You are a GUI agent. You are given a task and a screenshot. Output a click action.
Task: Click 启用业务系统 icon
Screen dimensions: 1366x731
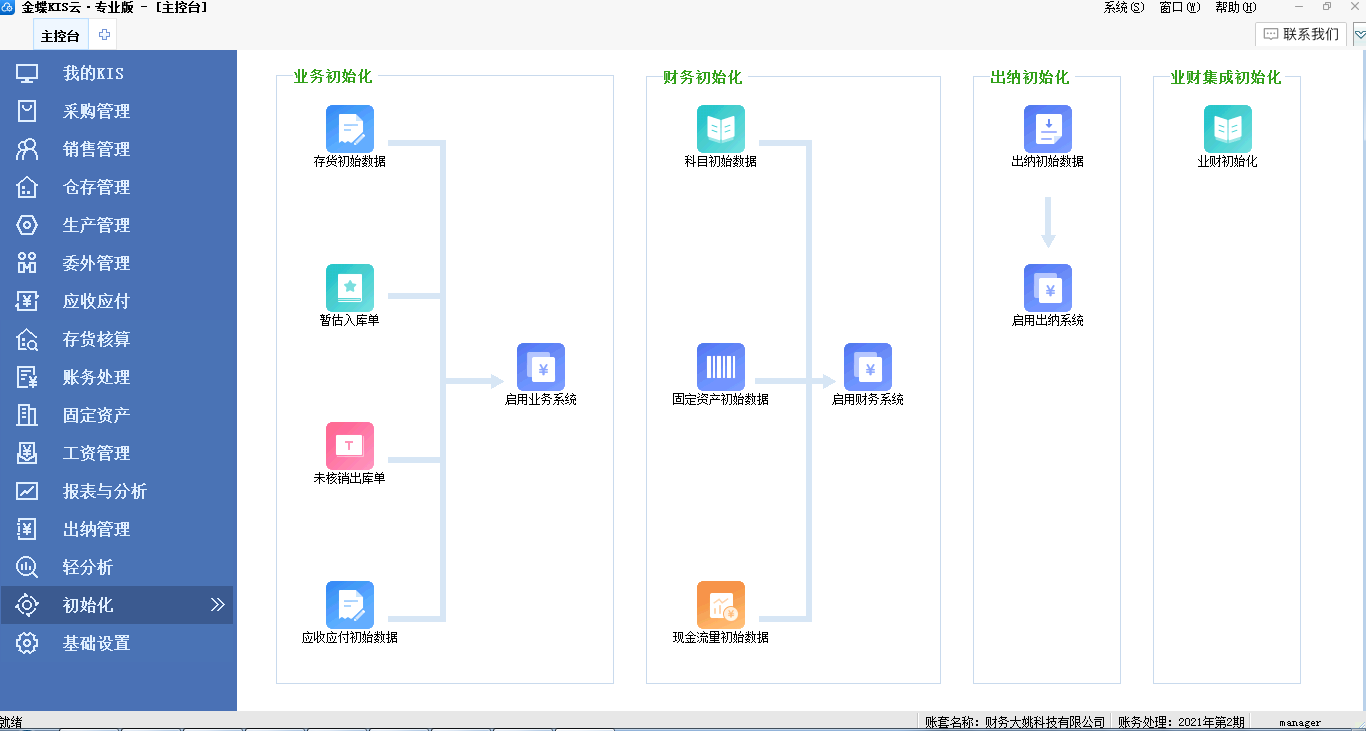click(541, 367)
